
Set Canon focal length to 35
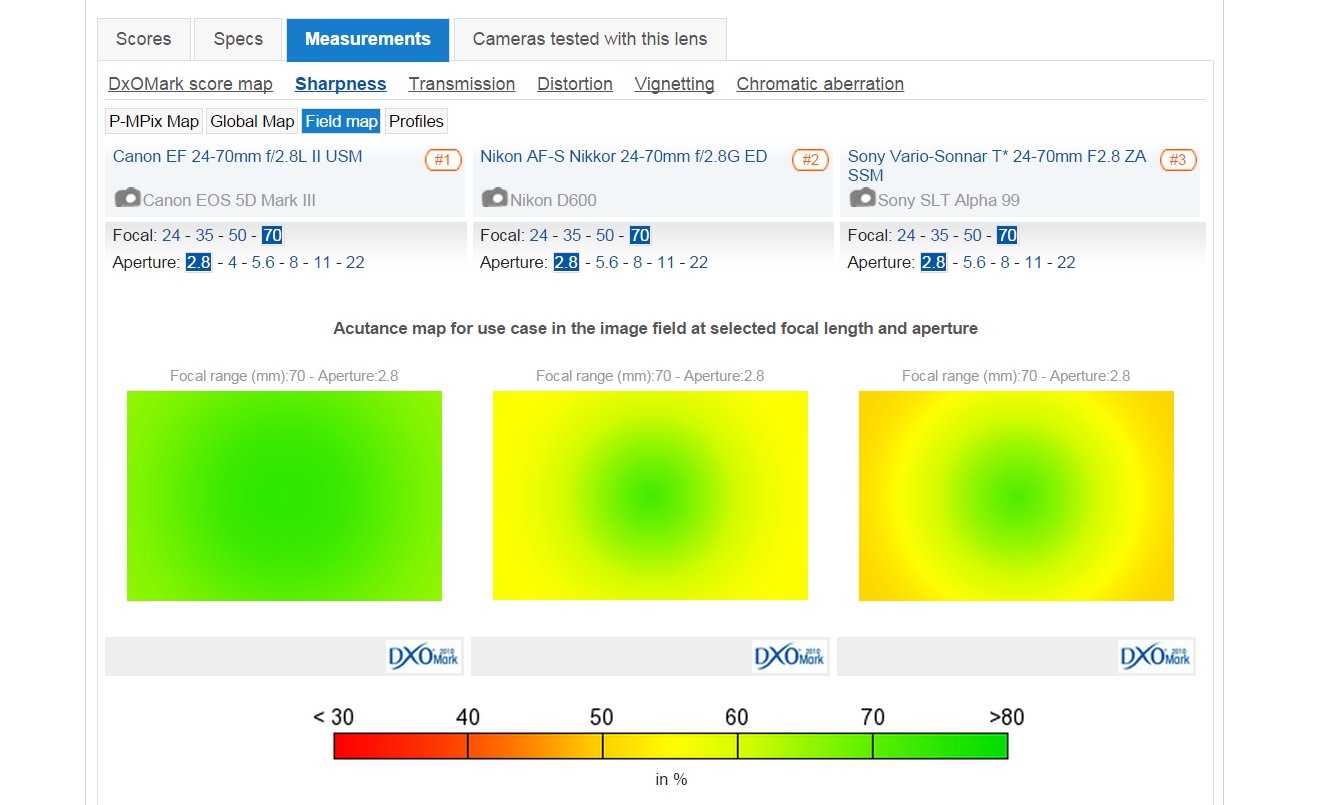coord(205,235)
